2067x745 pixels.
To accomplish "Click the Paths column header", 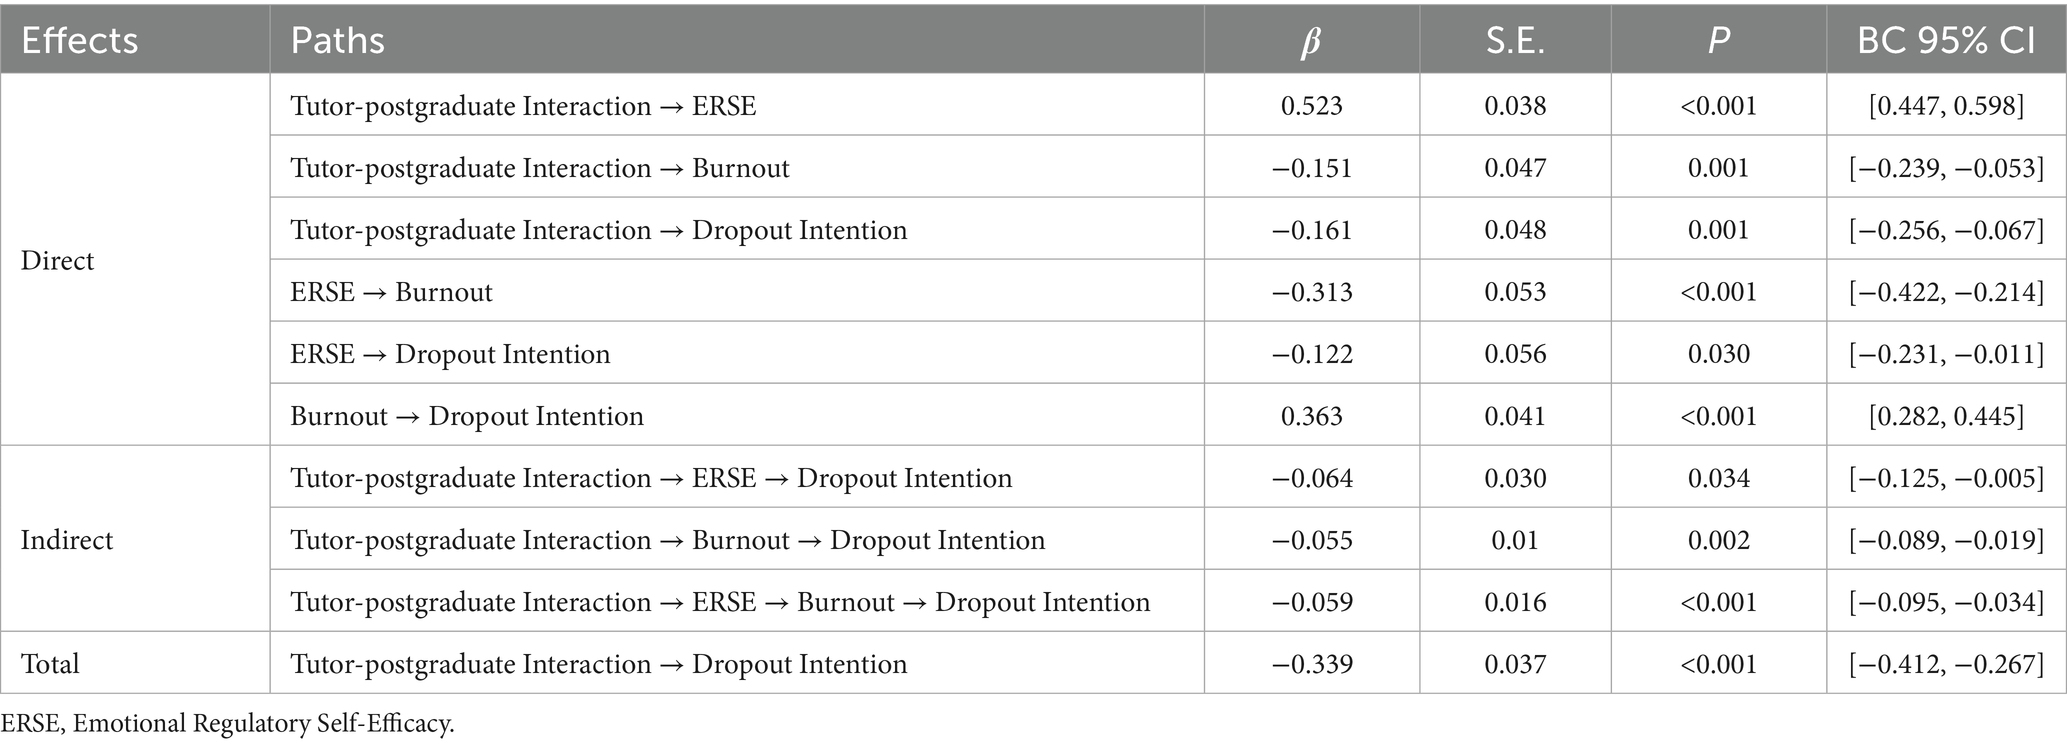I will (338, 41).
